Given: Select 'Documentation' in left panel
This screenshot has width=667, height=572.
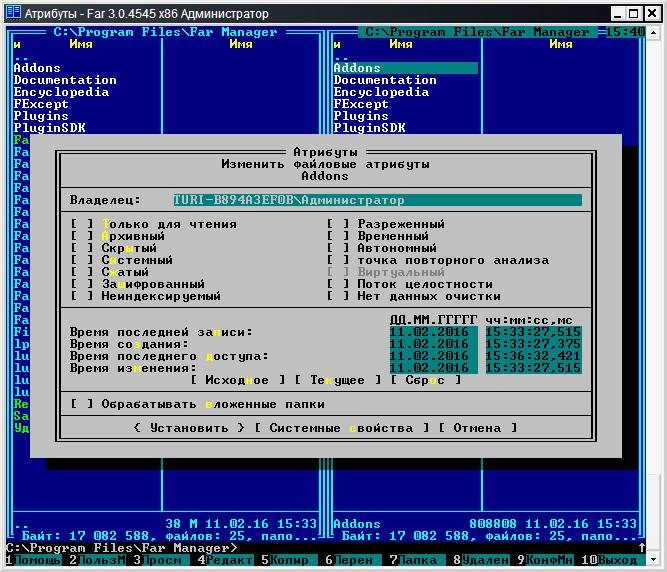Looking at the screenshot, I should pos(65,80).
